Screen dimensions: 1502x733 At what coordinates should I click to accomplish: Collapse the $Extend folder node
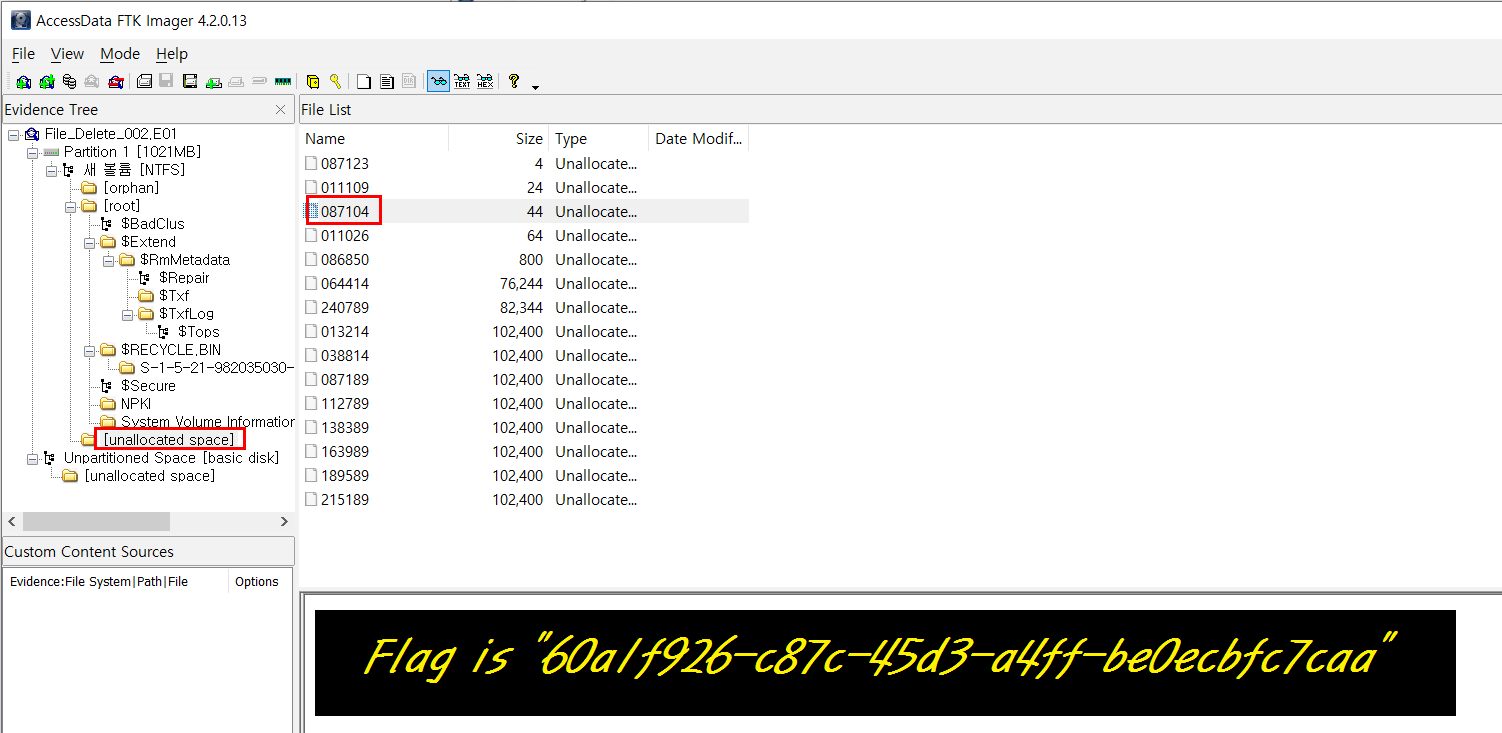[x=88, y=242]
